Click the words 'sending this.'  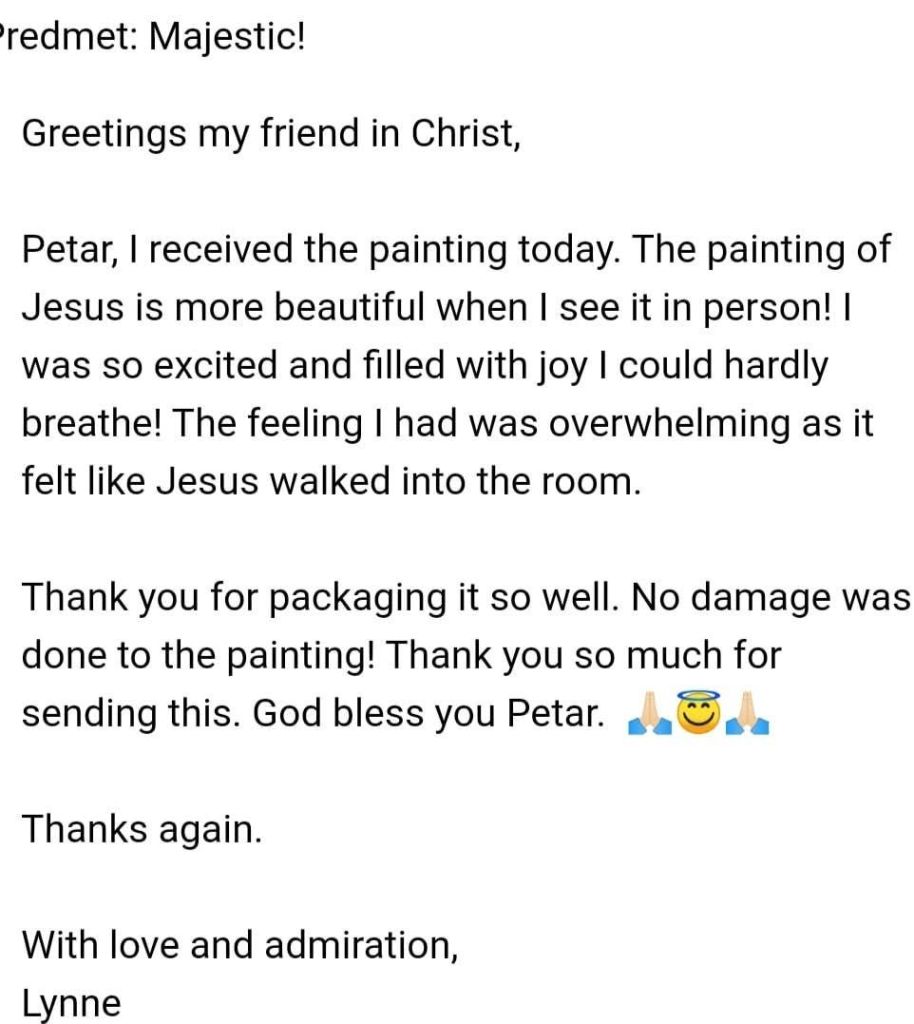[128, 714]
